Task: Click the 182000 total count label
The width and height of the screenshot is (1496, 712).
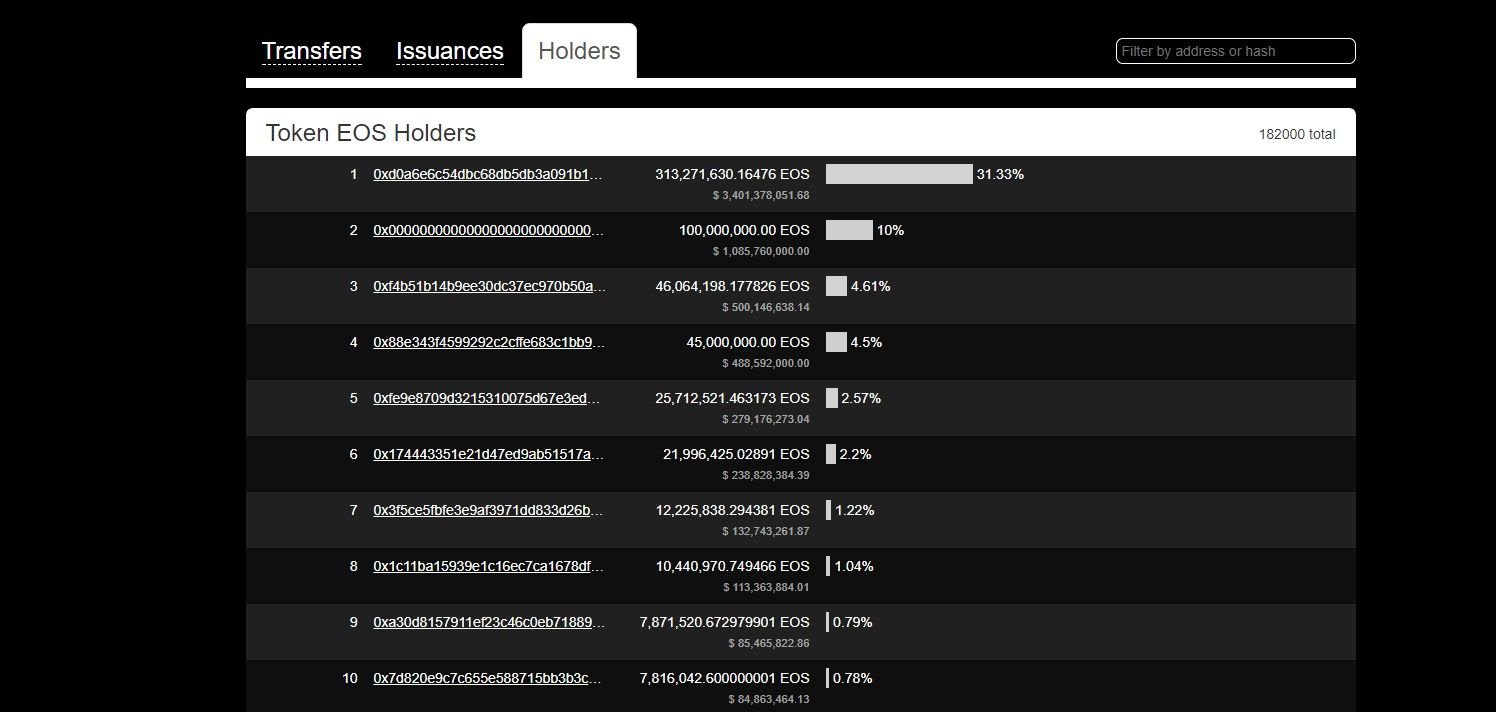Action: [1296, 134]
